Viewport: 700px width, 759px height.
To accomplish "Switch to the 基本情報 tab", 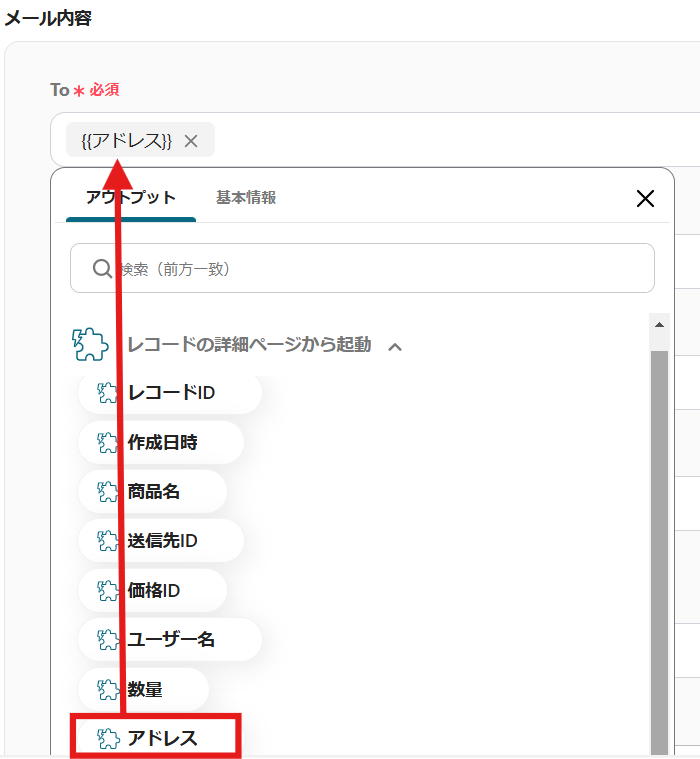I will coord(246,197).
